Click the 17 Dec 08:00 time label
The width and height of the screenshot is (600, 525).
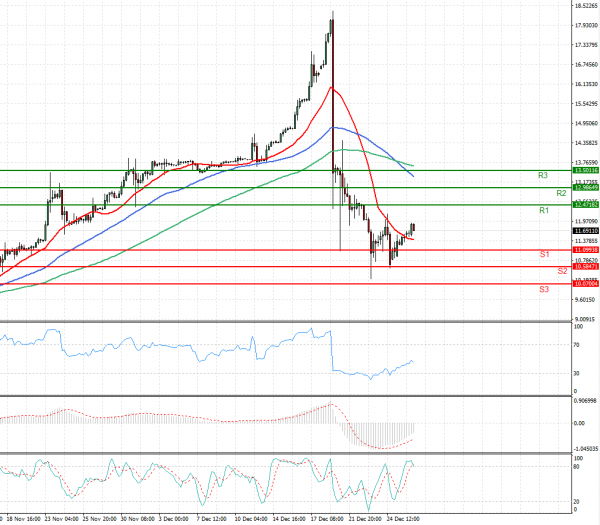click(327, 519)
